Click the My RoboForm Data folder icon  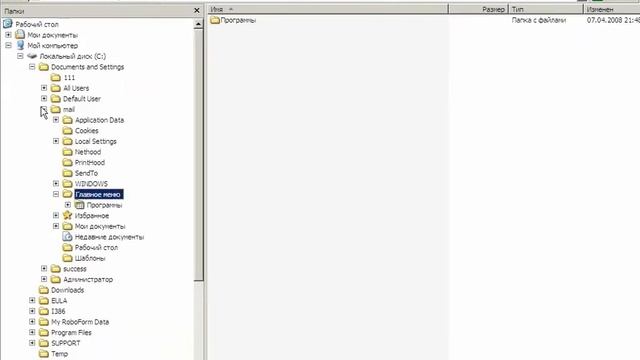pyautogui.click(x=44, y=322)
